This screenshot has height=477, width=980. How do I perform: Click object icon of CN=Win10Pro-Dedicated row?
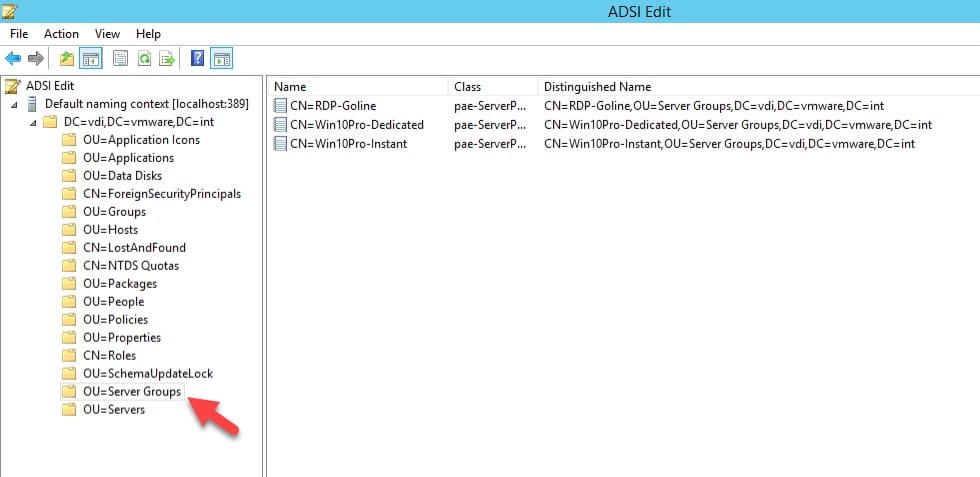[x=281, y=125]
